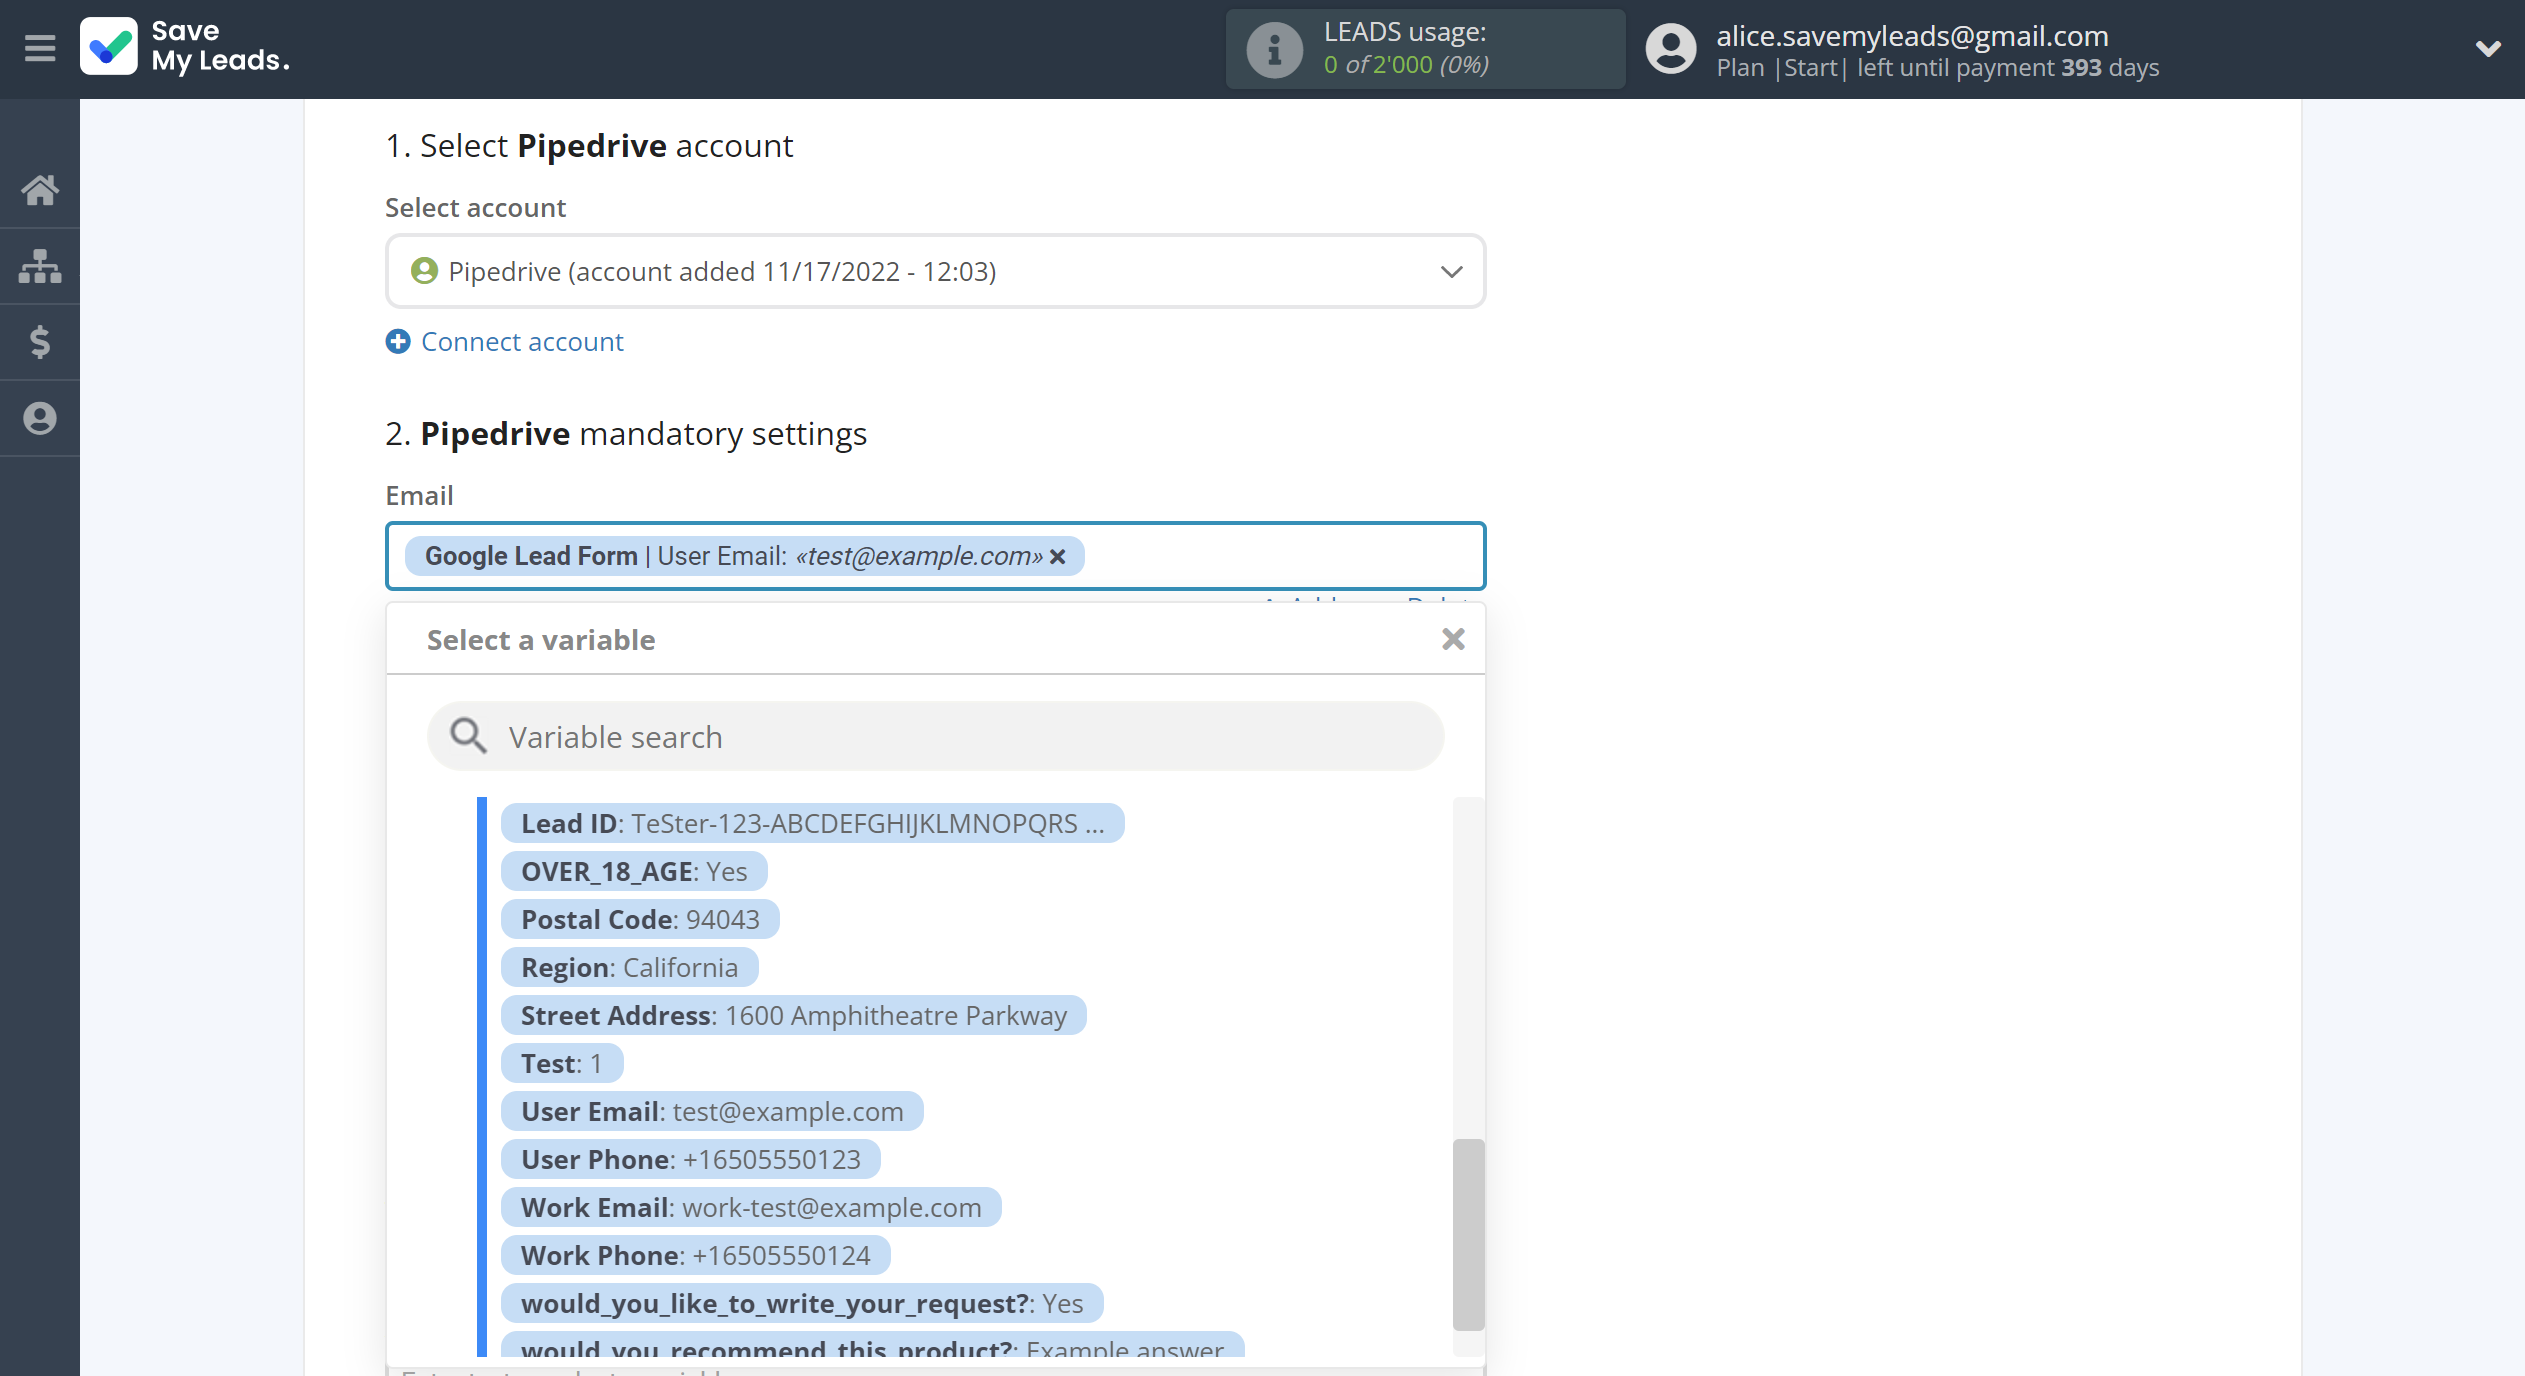This screenshot has width=2525, height=1376.
Task: Expand the account menu chevron in header
Action: (2488, 48)
